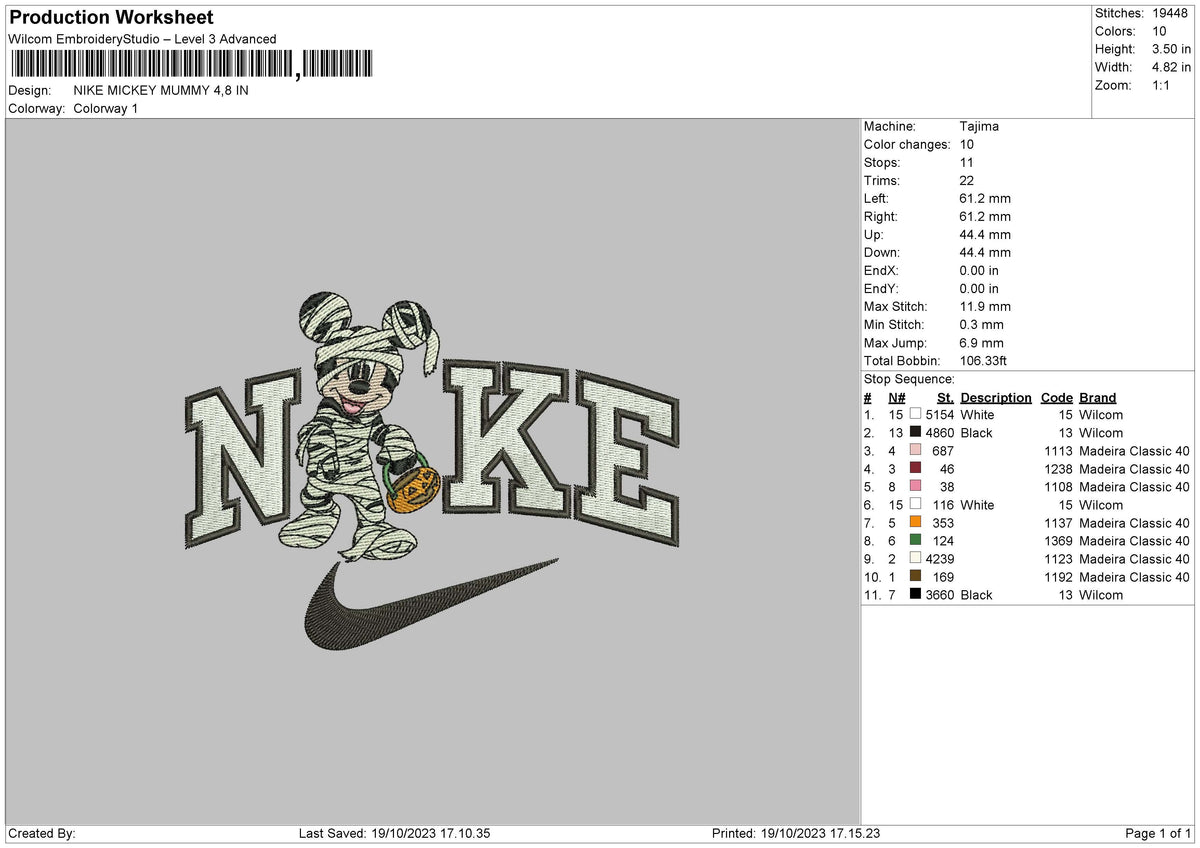Click the Width value '4.82 in'
The height and width of the screenshot is (848, 1200).
[1173, 67]
